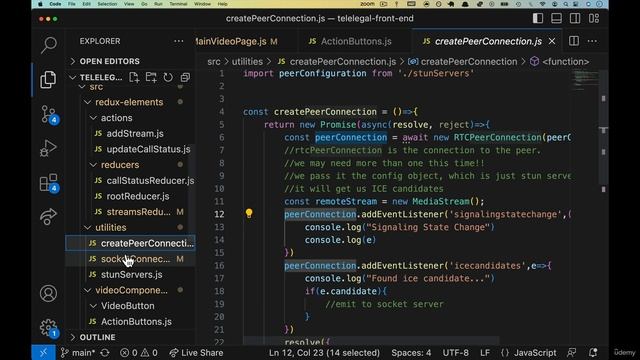The image size is (640, 360).
Task: Split the editor to the right
Action: [x=574, y=41]
